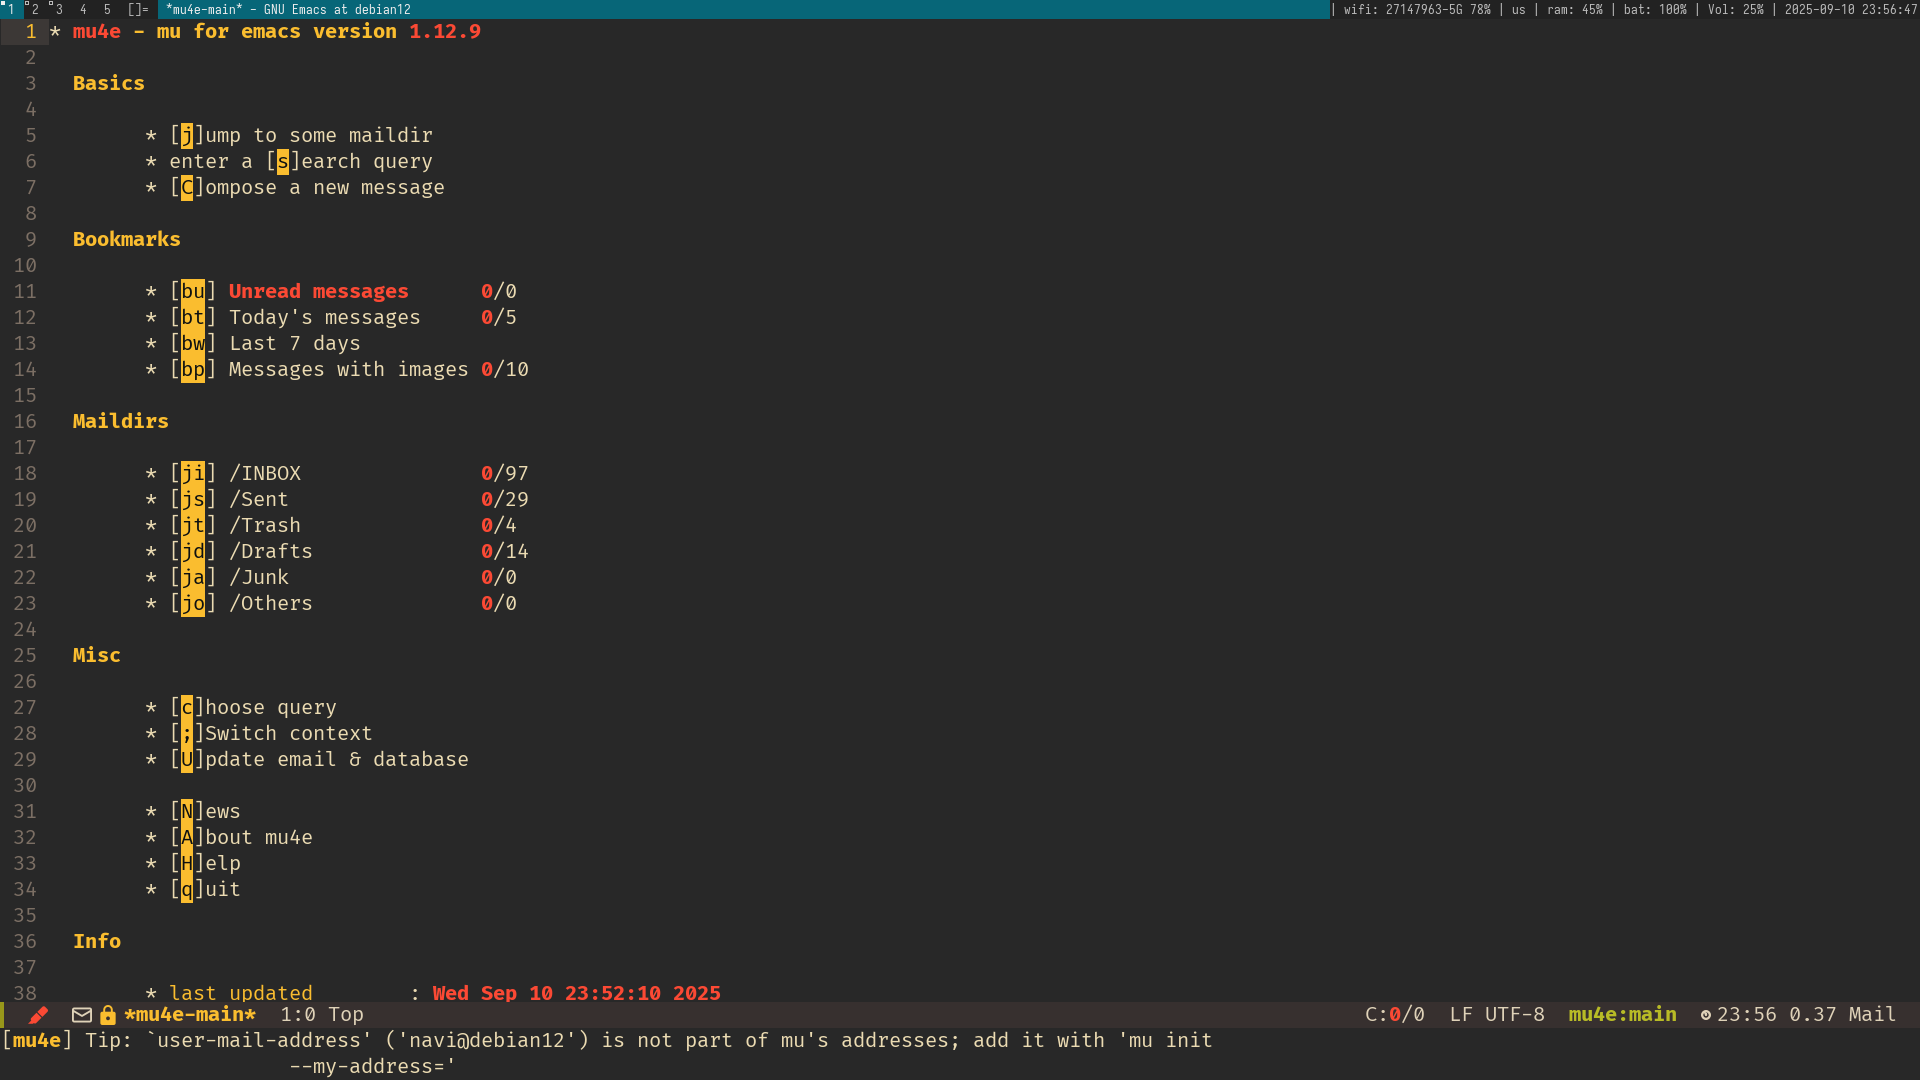Switch to workspace tag 2
The width and height of the screenshot is (1920, 1080).
coord(35,9)
